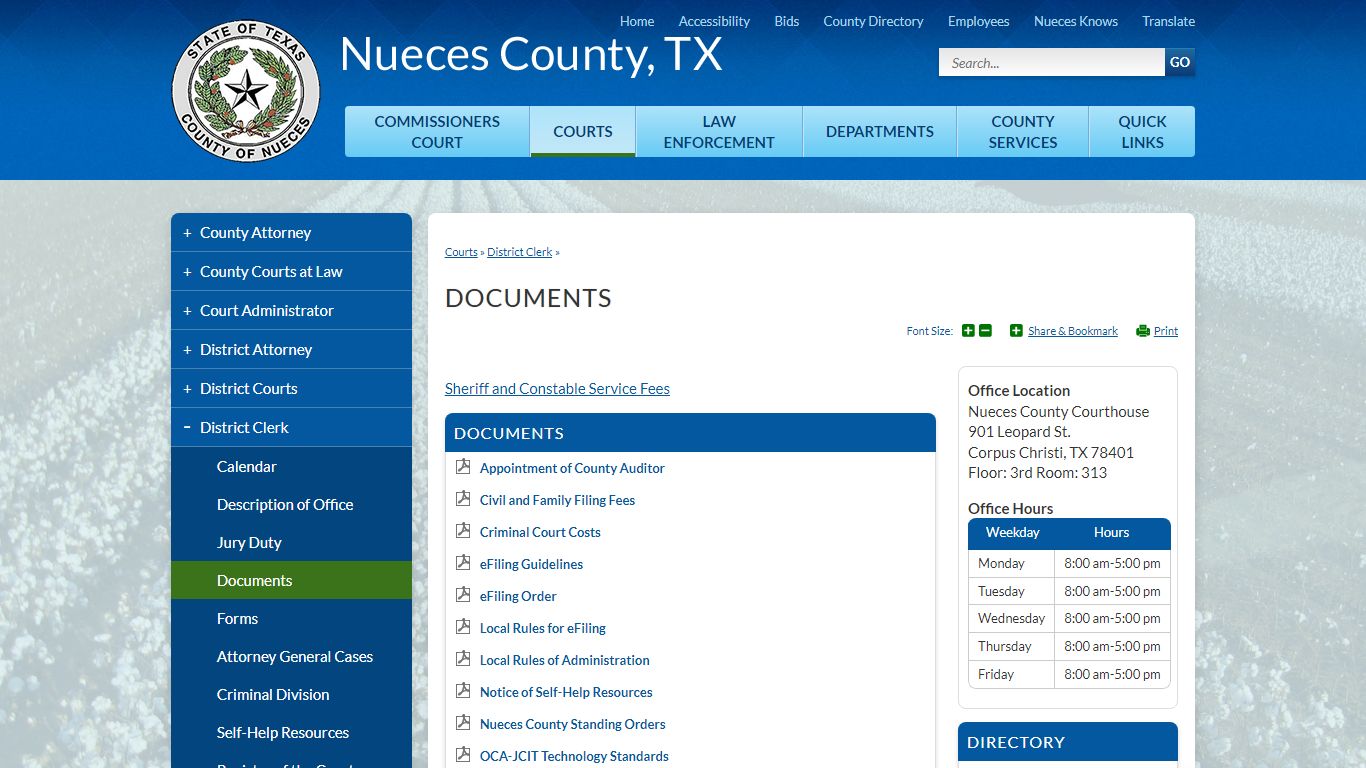
Task: Open the Criminal Court Costs document
Action: (x=540, y=532)
